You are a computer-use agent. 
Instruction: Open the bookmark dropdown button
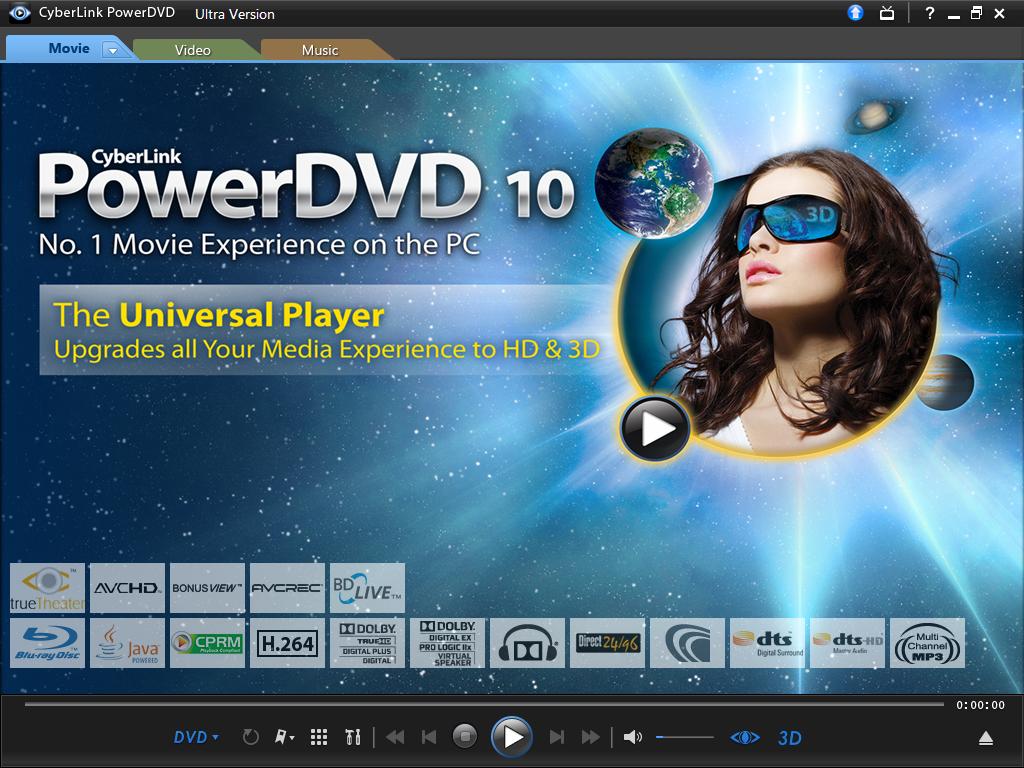click(285, 737)
